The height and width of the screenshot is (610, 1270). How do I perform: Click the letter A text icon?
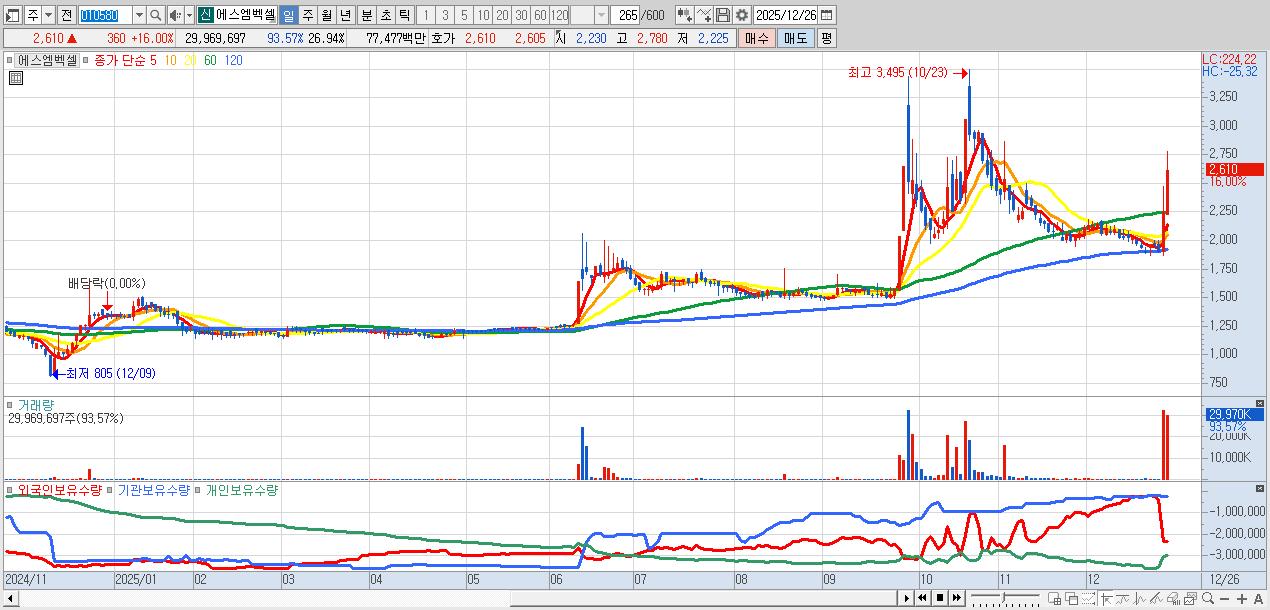1258,599
